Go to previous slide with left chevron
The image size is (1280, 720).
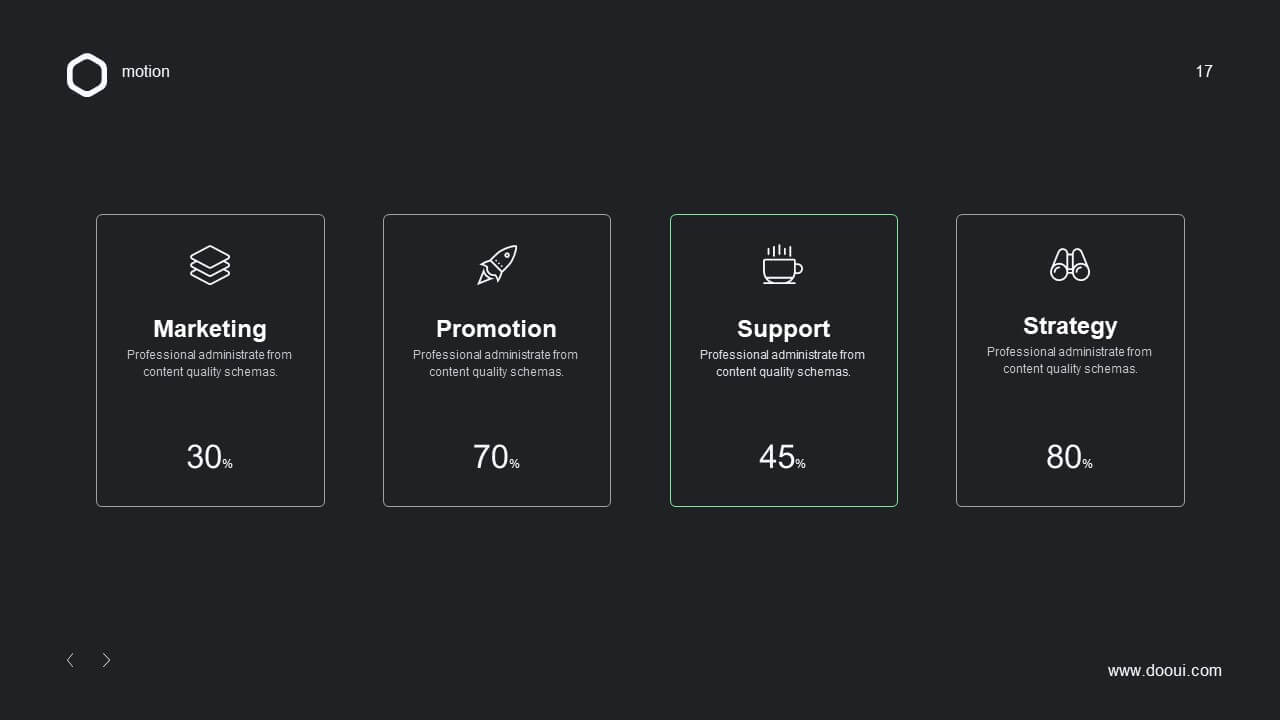70,660
